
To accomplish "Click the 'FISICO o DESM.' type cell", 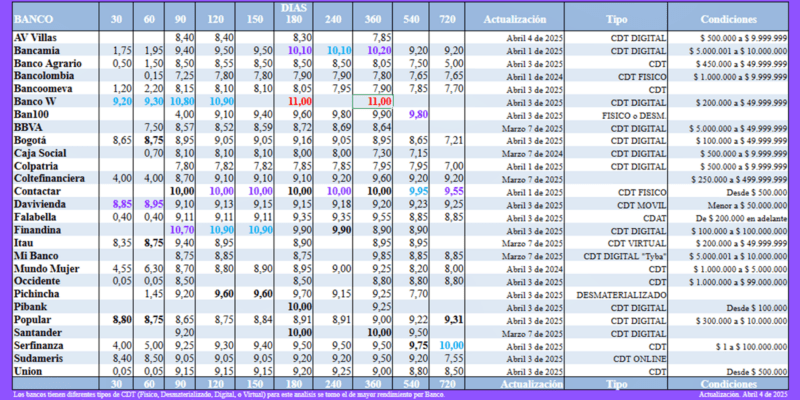I will tap(634, 115).
